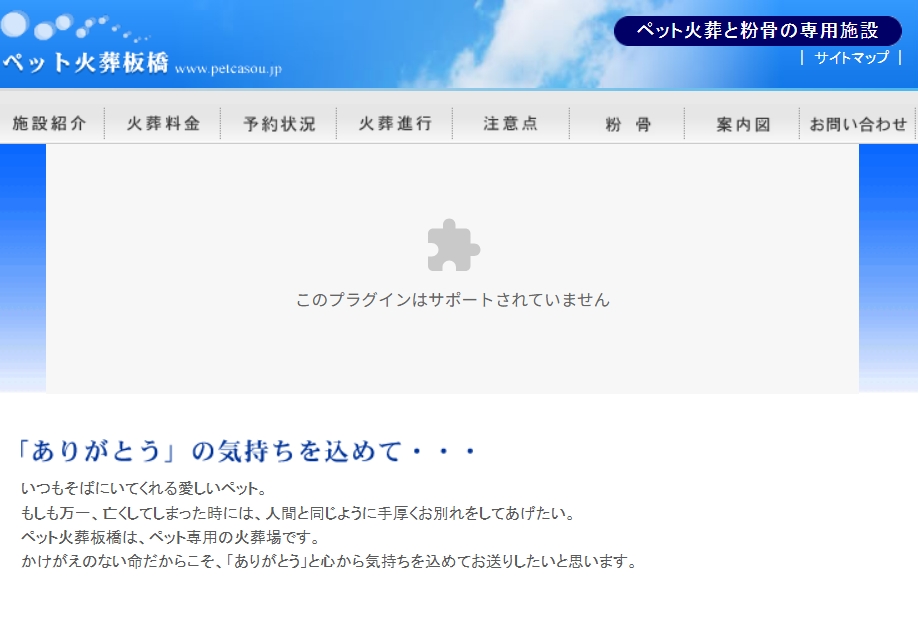918x631 pixels.
Task: Click the www.petcasou.jp URL text
Action: tap(228, 69)
